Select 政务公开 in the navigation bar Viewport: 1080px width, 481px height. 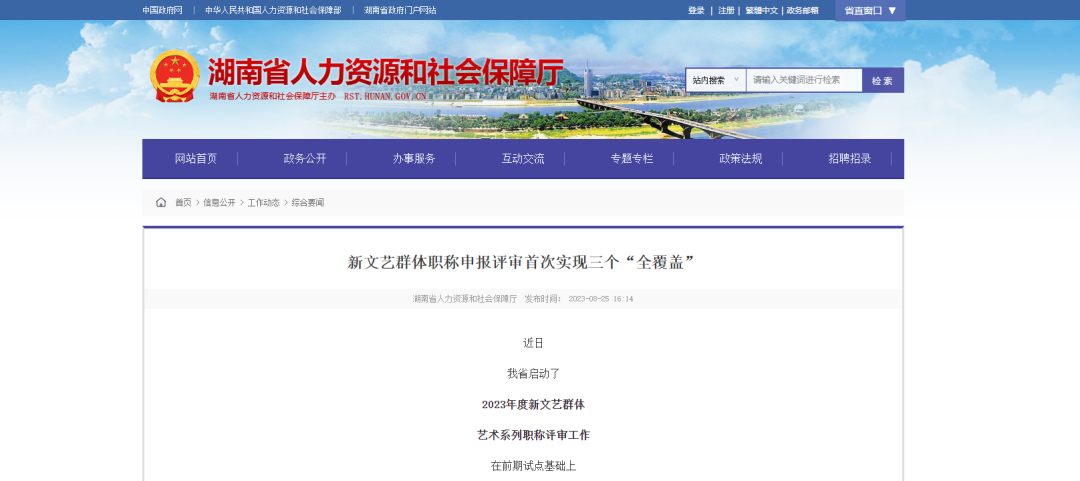305,159
